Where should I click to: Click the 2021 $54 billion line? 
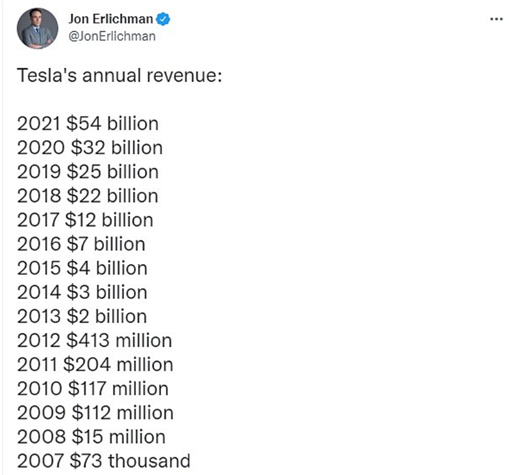coord(88,124)
